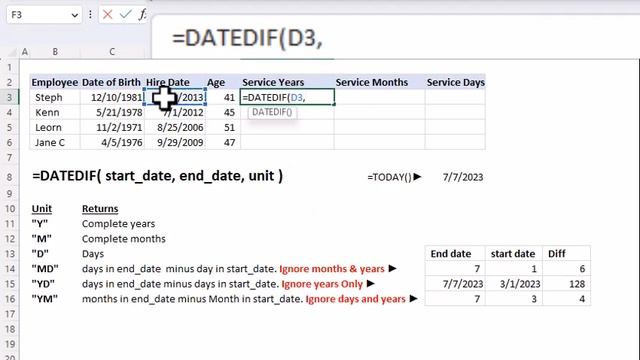Select the "Y" unit cell
The image size is (640, 360).
[40, 224]
